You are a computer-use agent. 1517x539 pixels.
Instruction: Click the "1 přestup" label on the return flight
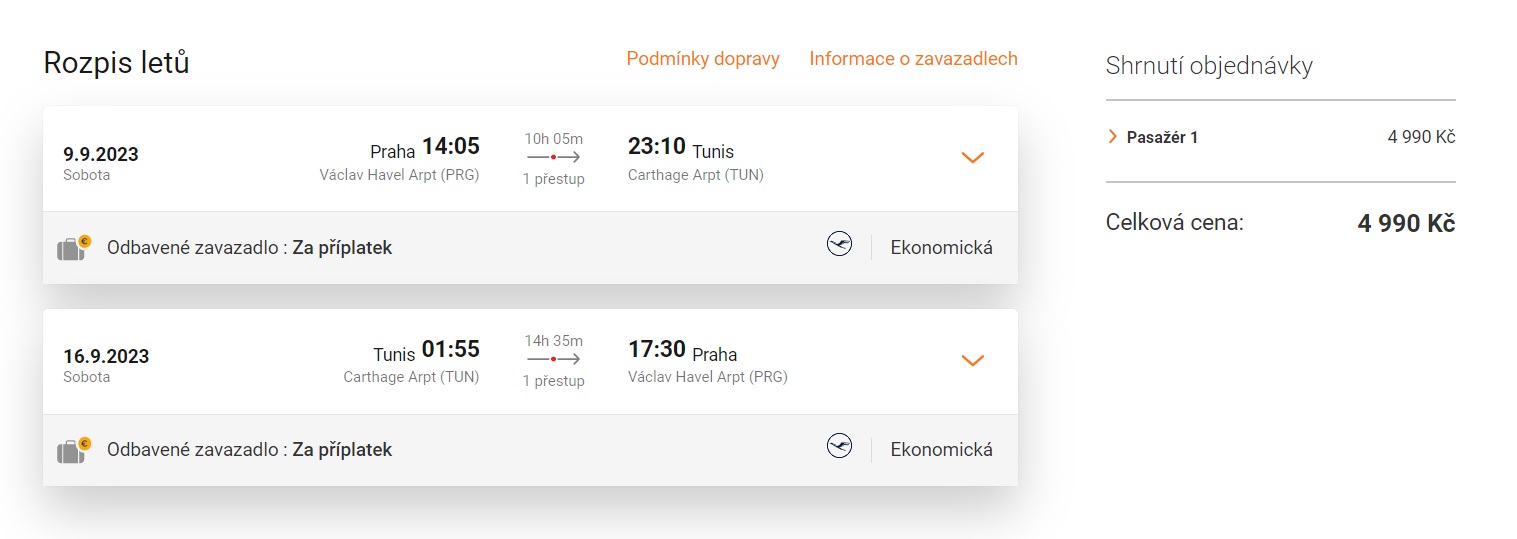[x=553, y=381]
